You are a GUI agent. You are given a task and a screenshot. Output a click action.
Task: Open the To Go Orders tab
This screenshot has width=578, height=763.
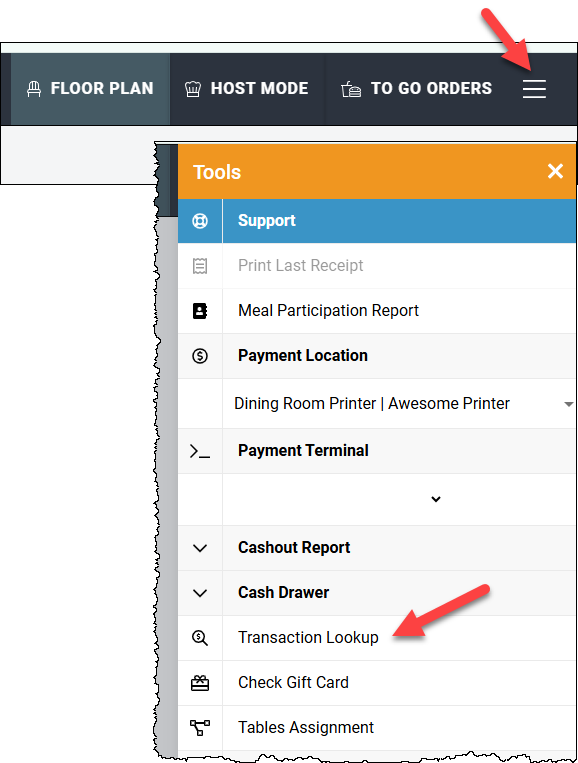pyautogui.click(x=416, y=89)
